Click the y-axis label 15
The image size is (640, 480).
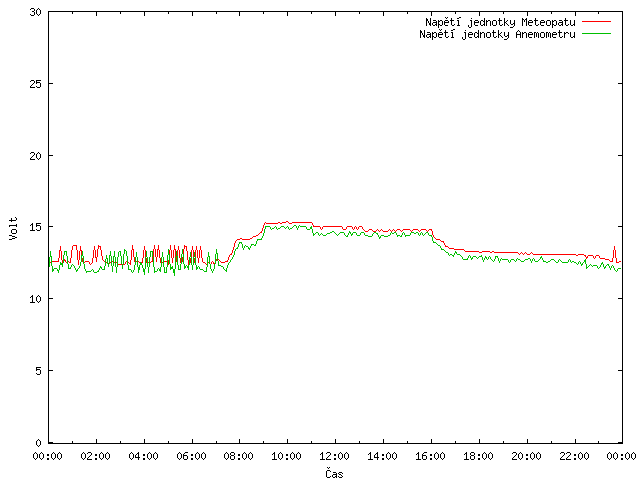point(36,227)
